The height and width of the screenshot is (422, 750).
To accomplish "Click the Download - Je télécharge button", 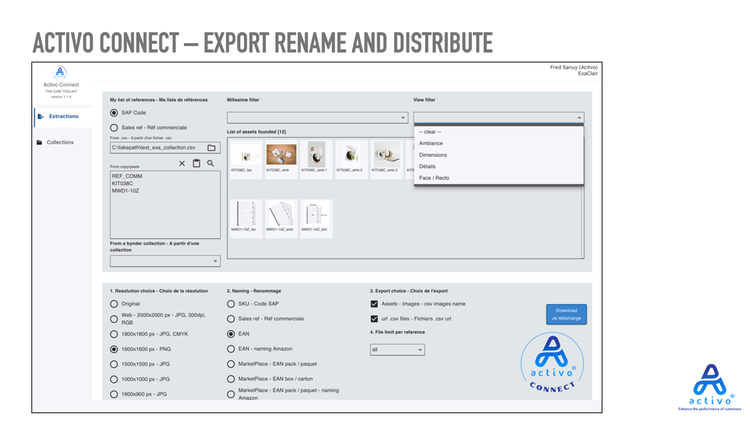I will 566,314.
